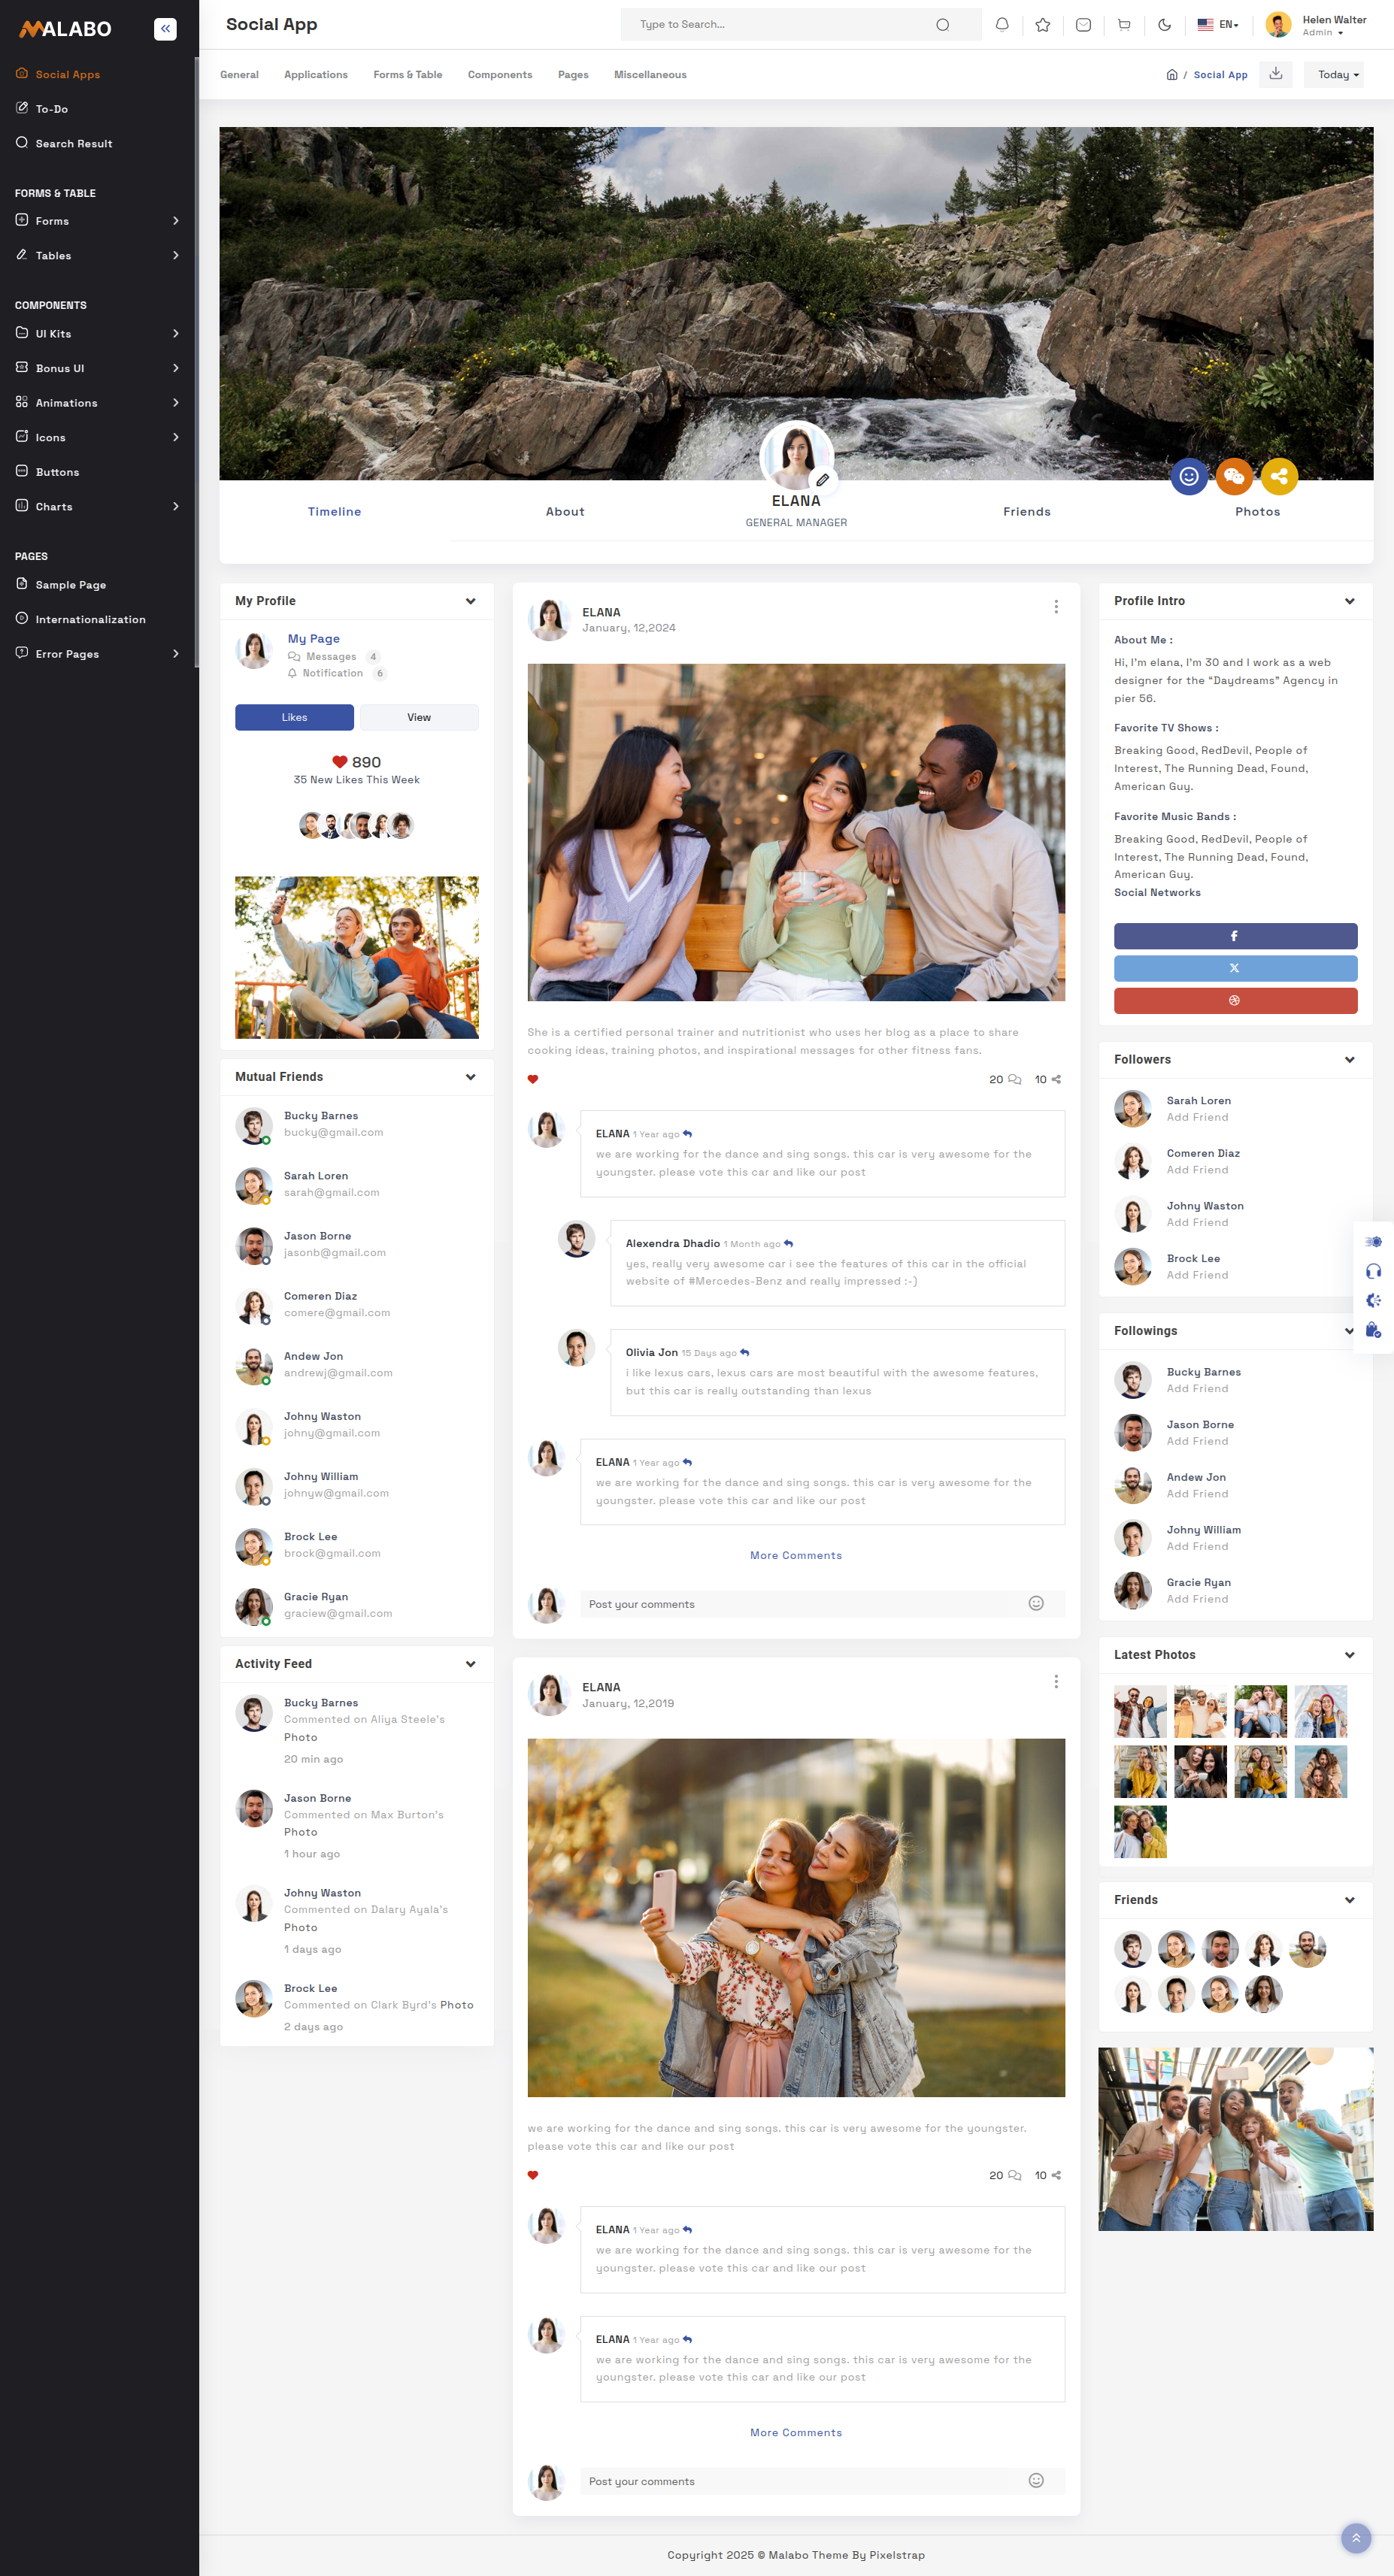Image resolution: width=1394 pixels, height=2576 pixels.
Task: Click the home breadcrumb icon
Action: click(1172, 75)
